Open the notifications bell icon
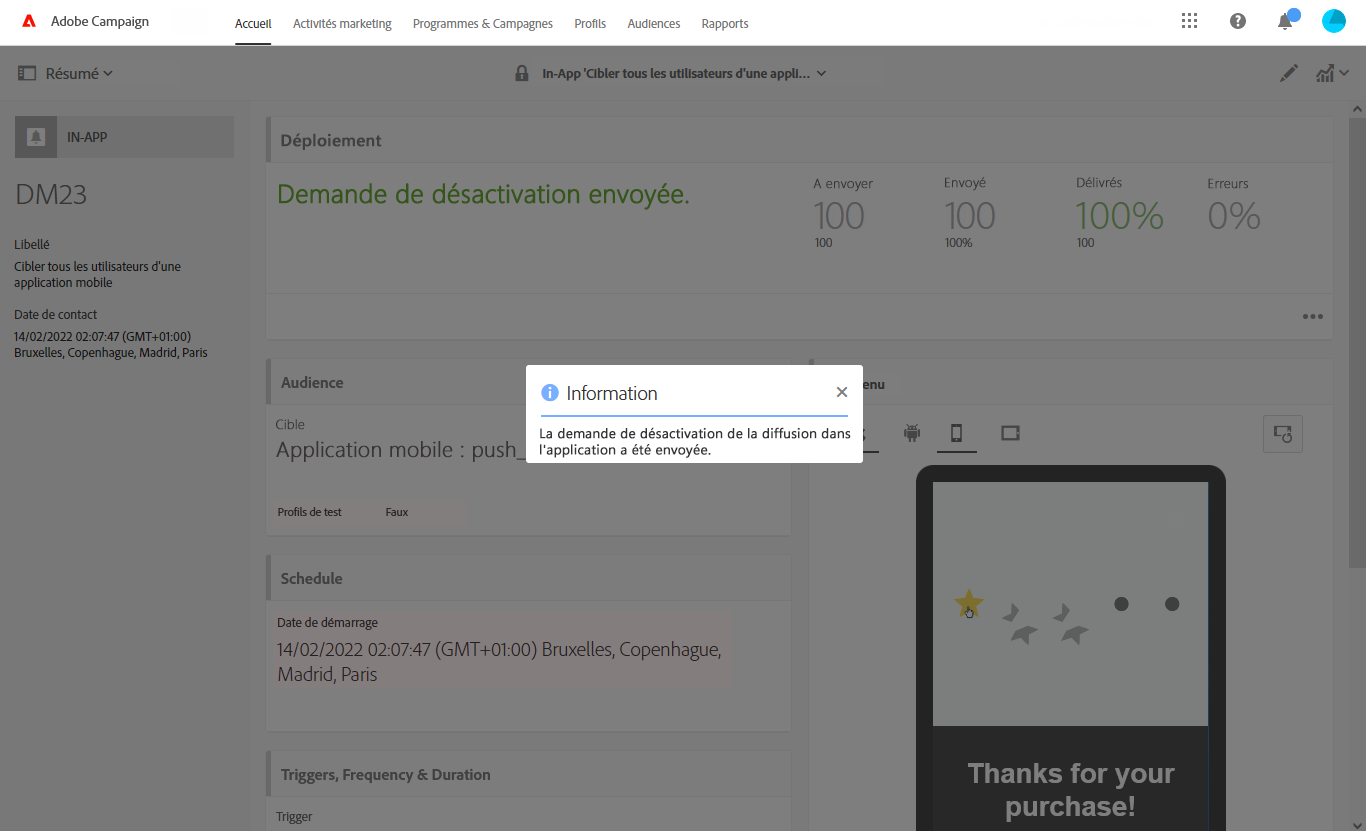Screen dimensions: 1366x831 [1286, 21]
